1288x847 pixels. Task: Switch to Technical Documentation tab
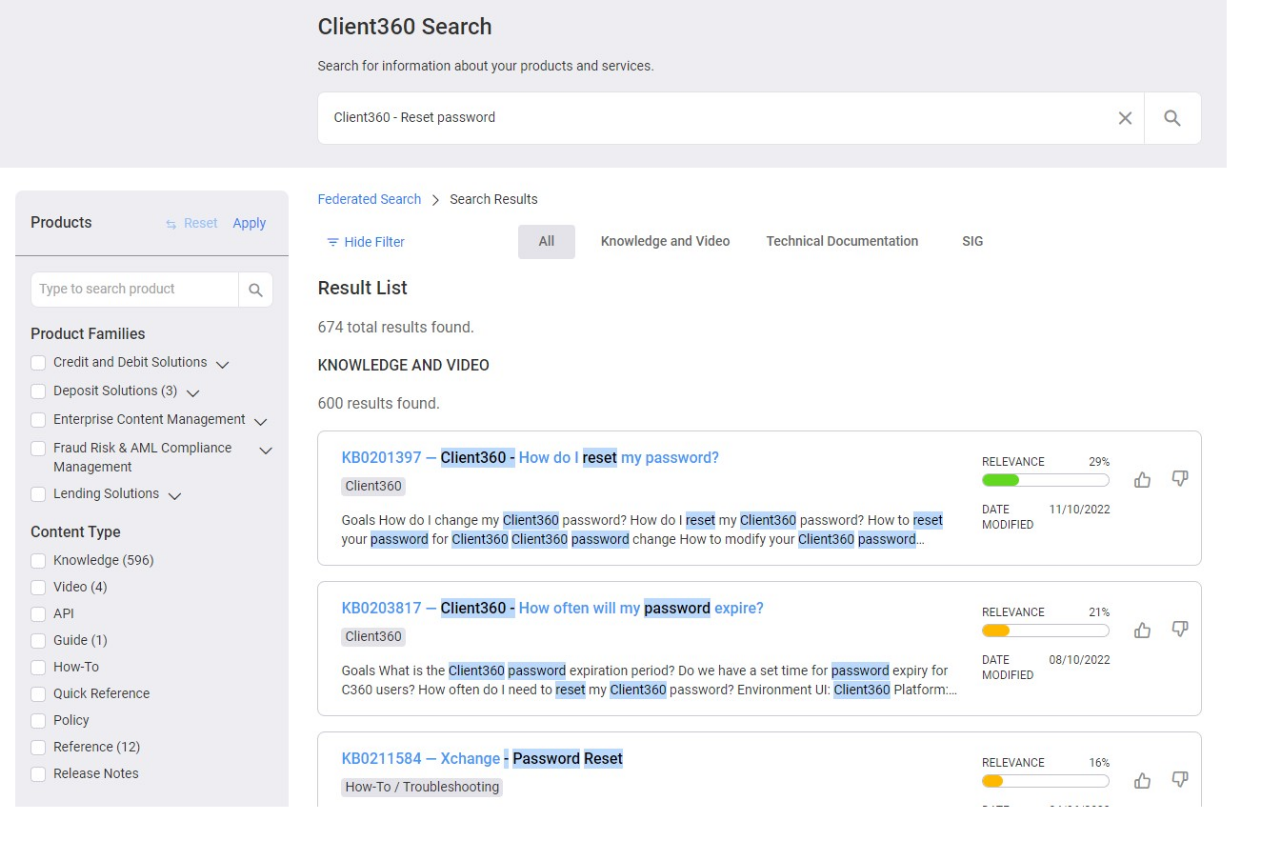point(842,242)
